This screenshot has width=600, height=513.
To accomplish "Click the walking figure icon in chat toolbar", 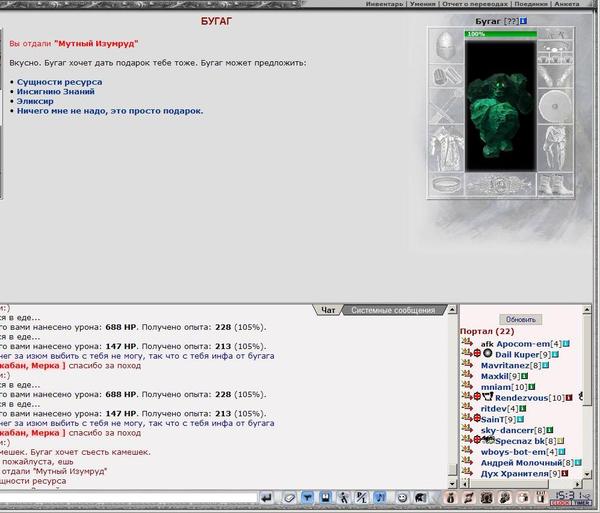I will pos(344,497).
